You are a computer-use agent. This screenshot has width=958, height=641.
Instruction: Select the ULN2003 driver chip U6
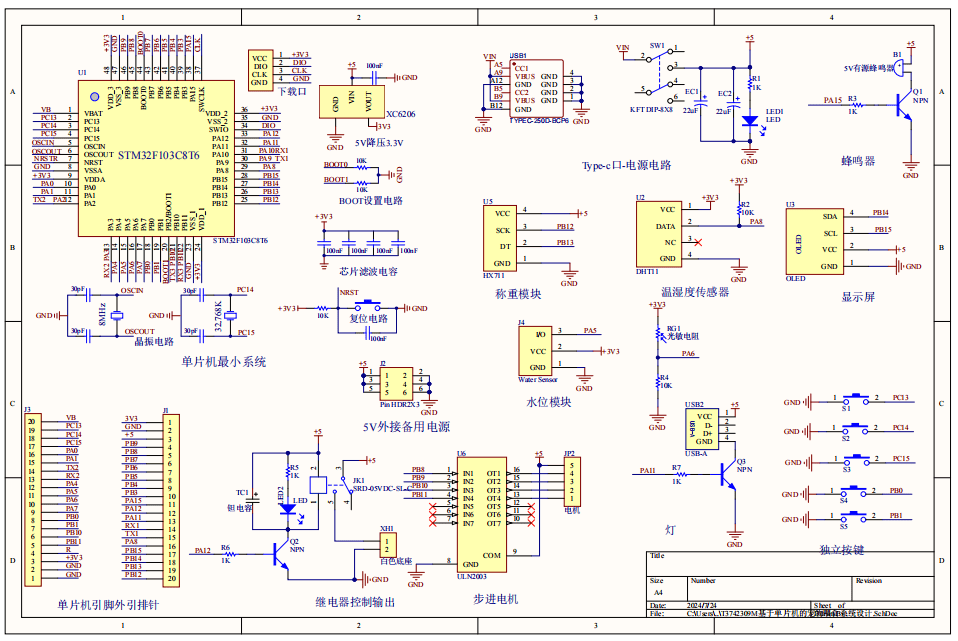pyautogui.click(x=480, y=509)
